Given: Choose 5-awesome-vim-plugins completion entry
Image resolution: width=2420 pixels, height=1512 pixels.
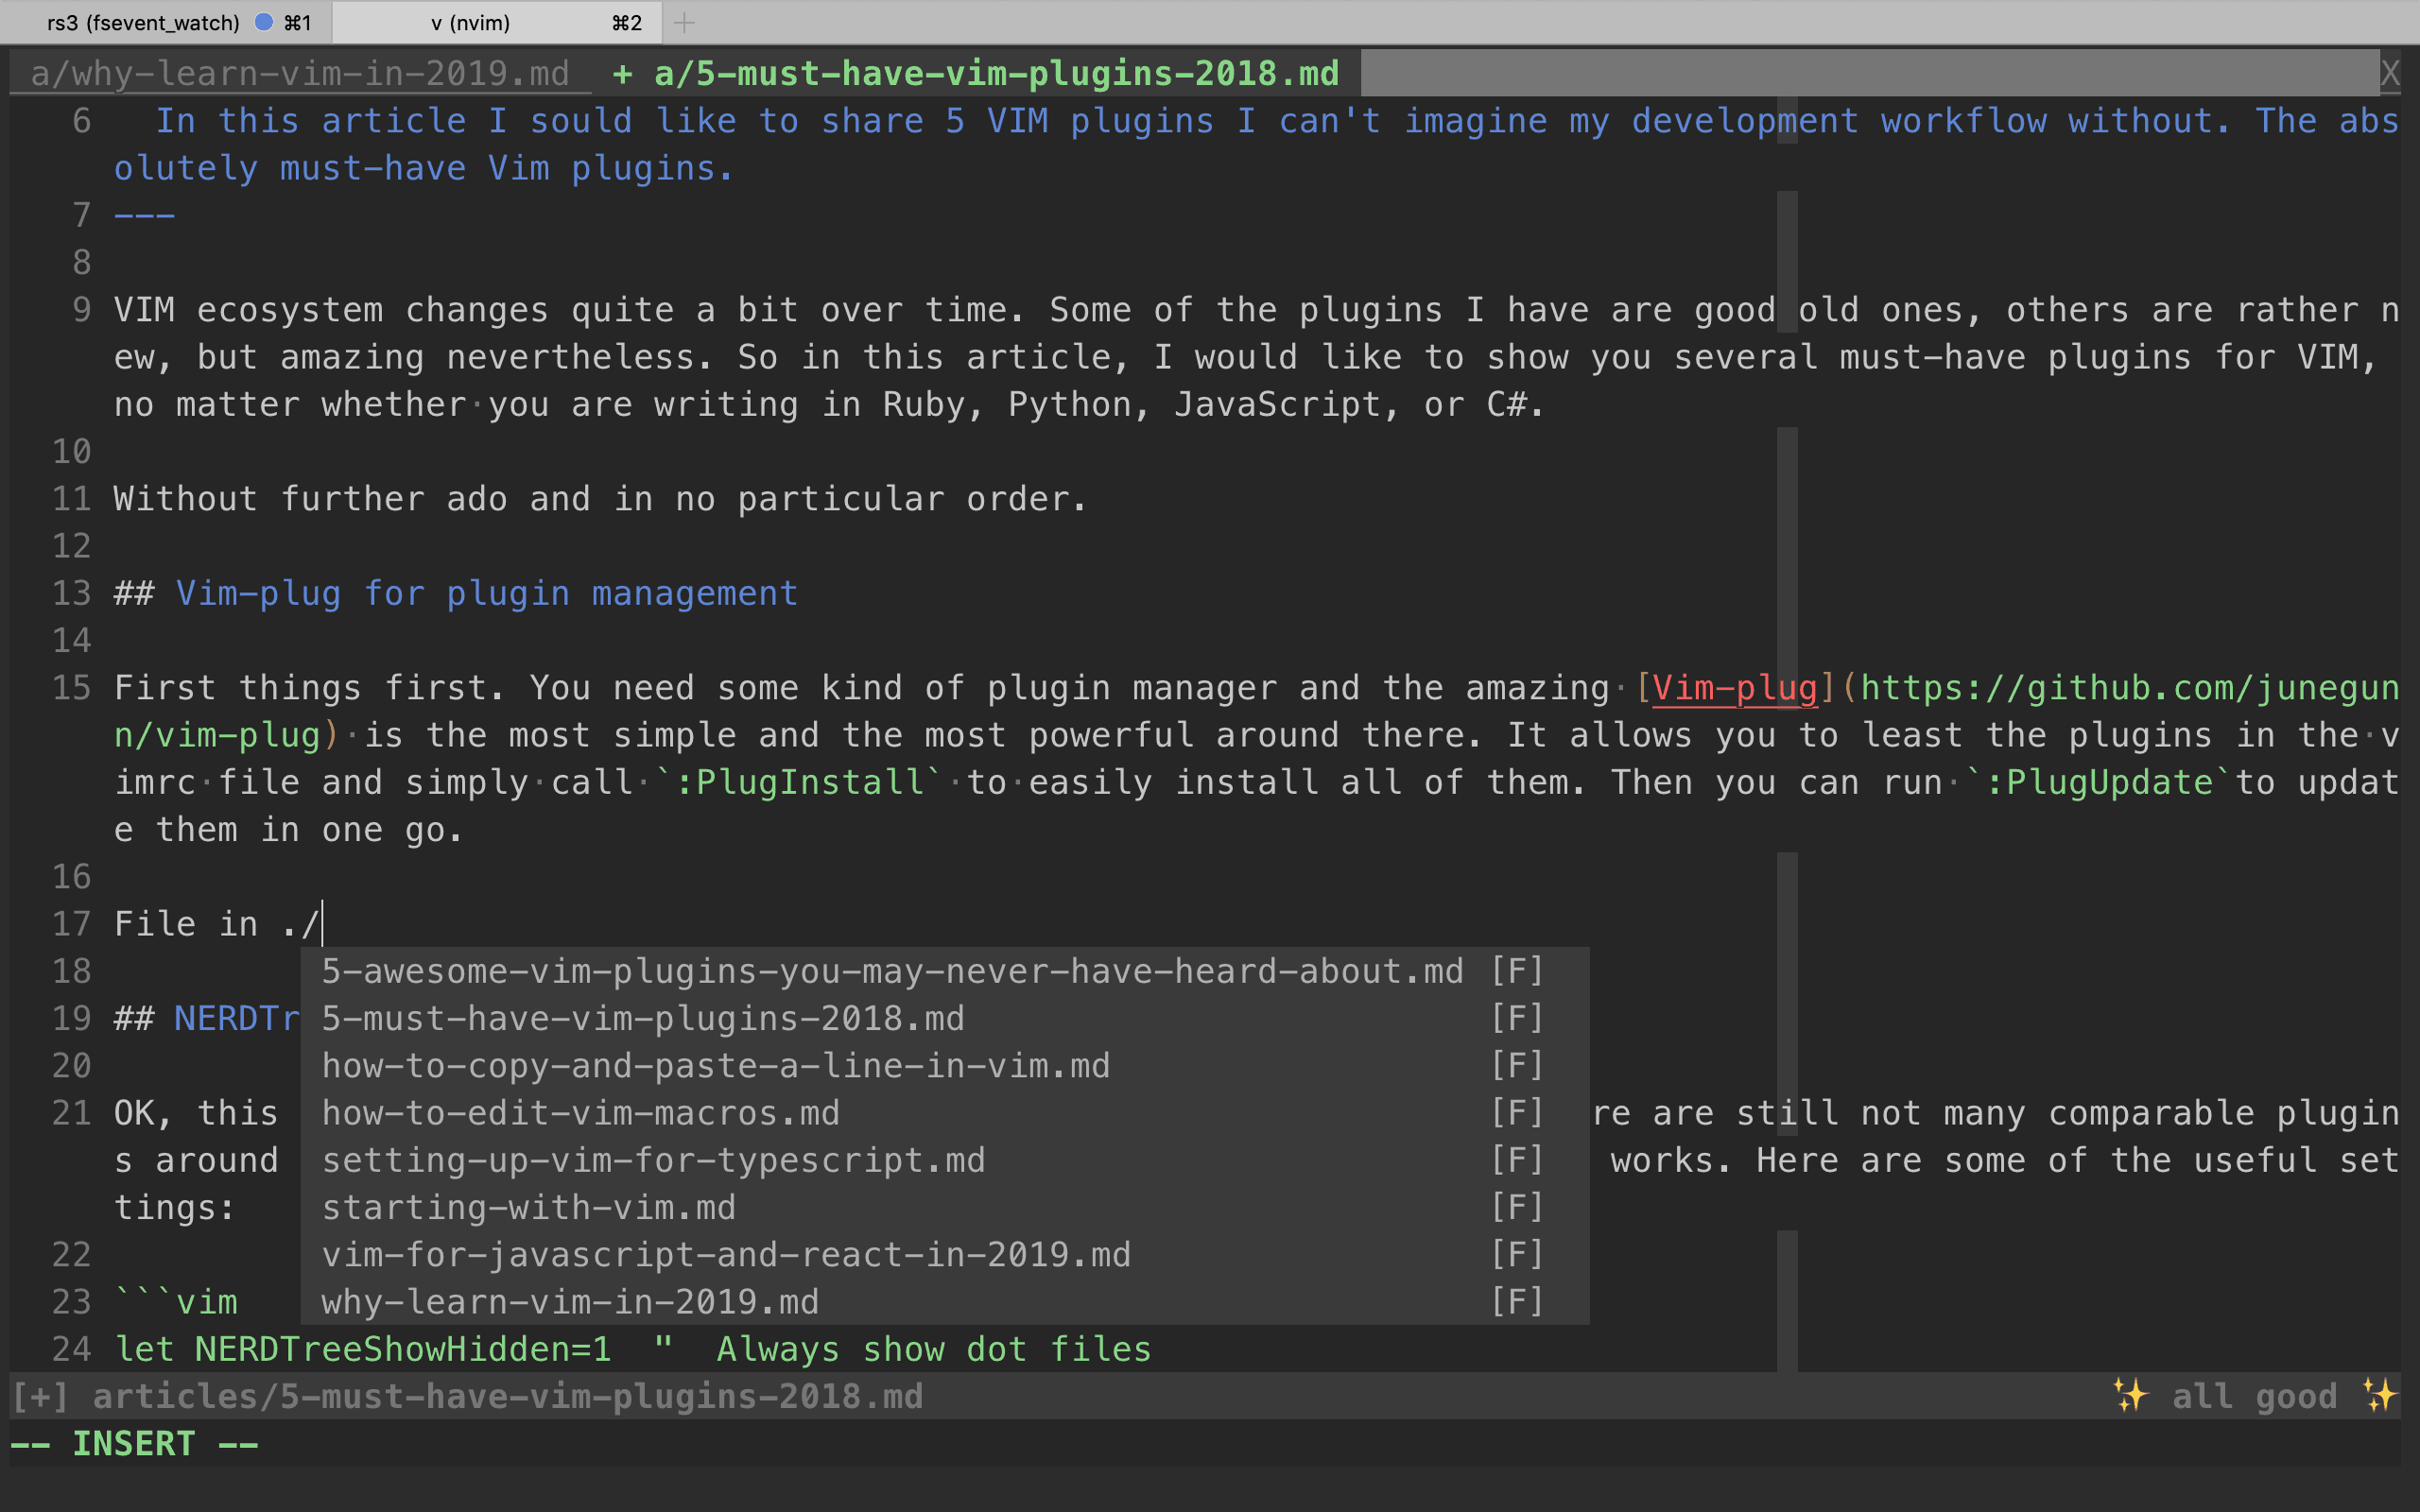Looking at the screenshot, I should coord(892,971).
